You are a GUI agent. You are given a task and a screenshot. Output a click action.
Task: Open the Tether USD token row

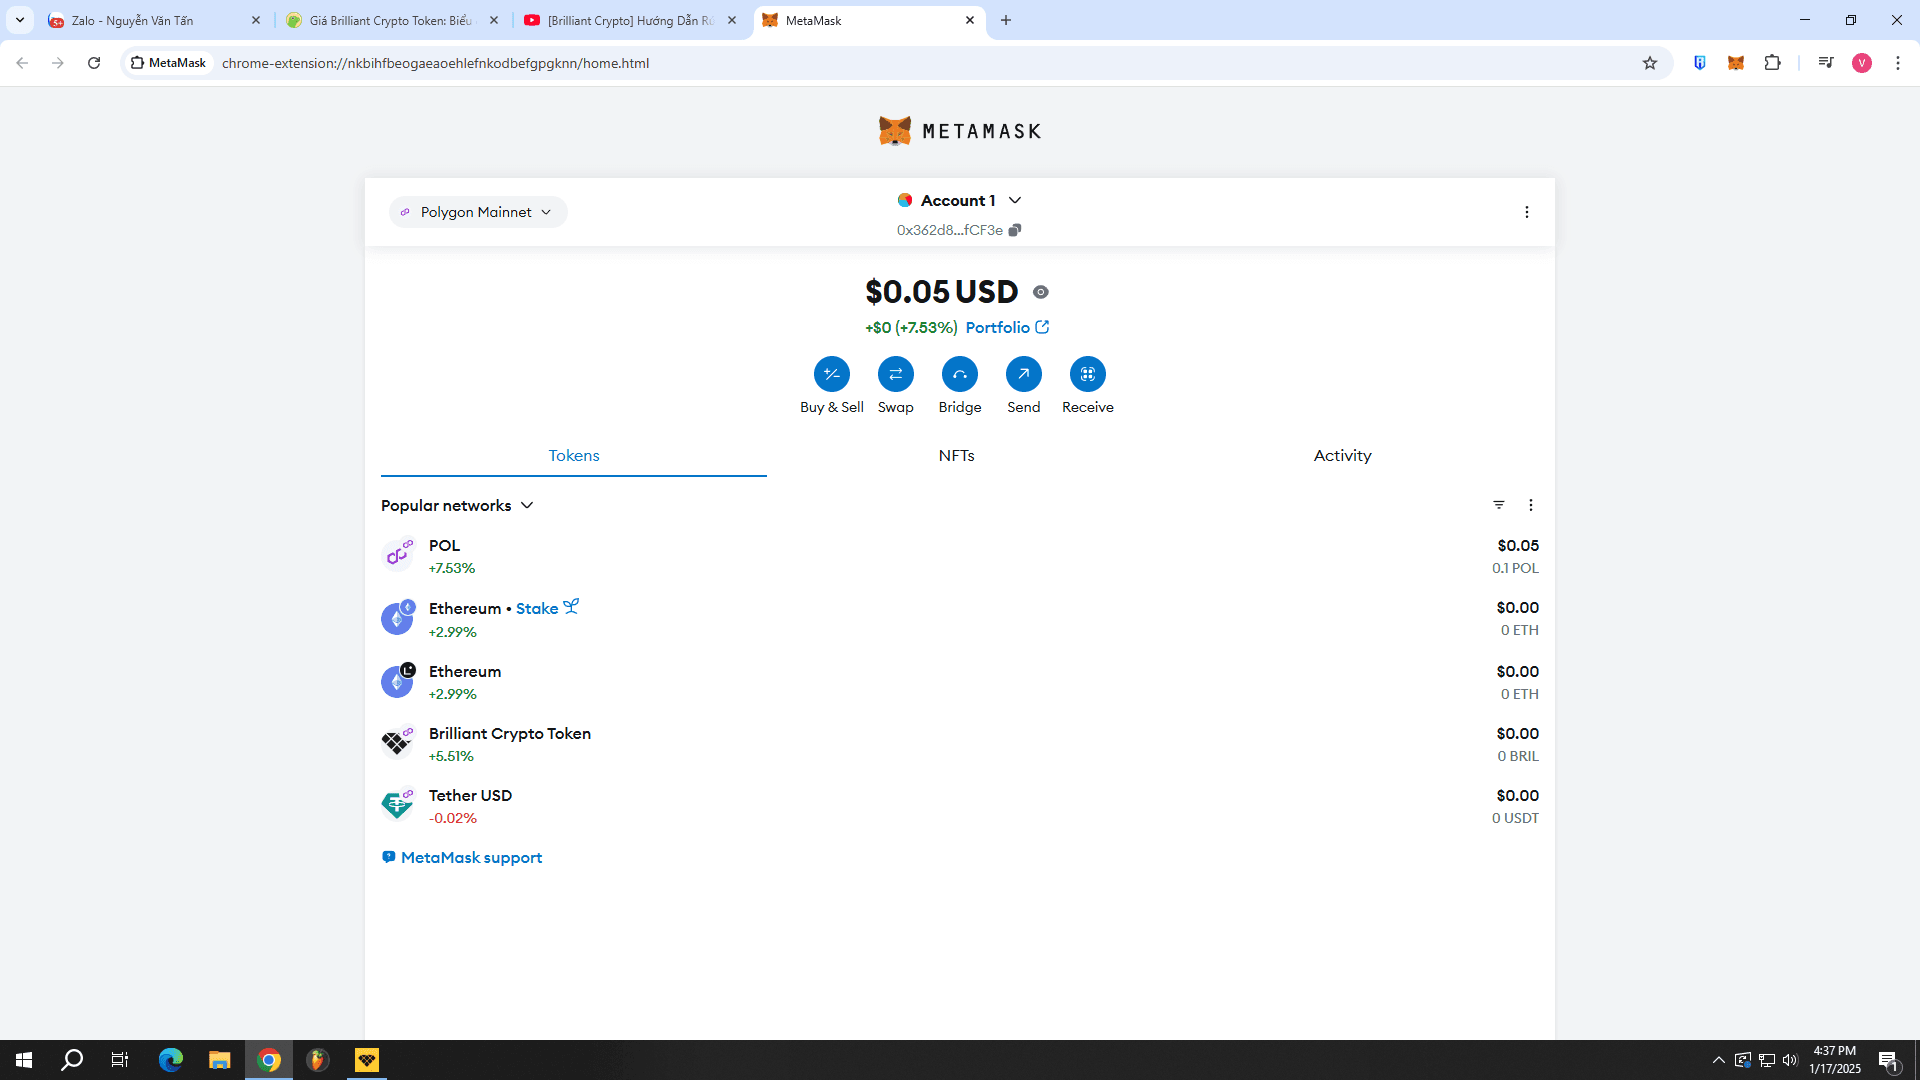[x=960, y=806]
